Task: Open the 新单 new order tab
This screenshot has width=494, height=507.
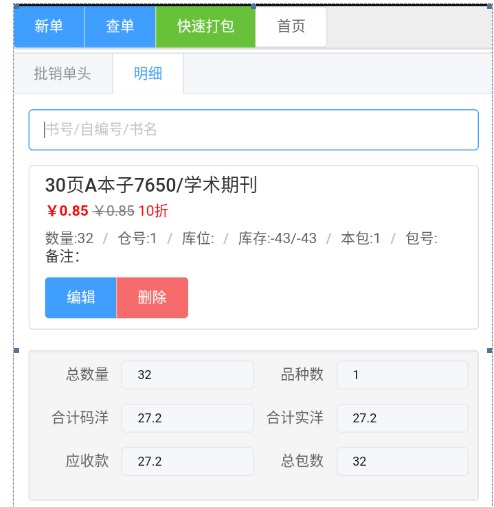Action: pyautogui.click(x=49, y=26)
